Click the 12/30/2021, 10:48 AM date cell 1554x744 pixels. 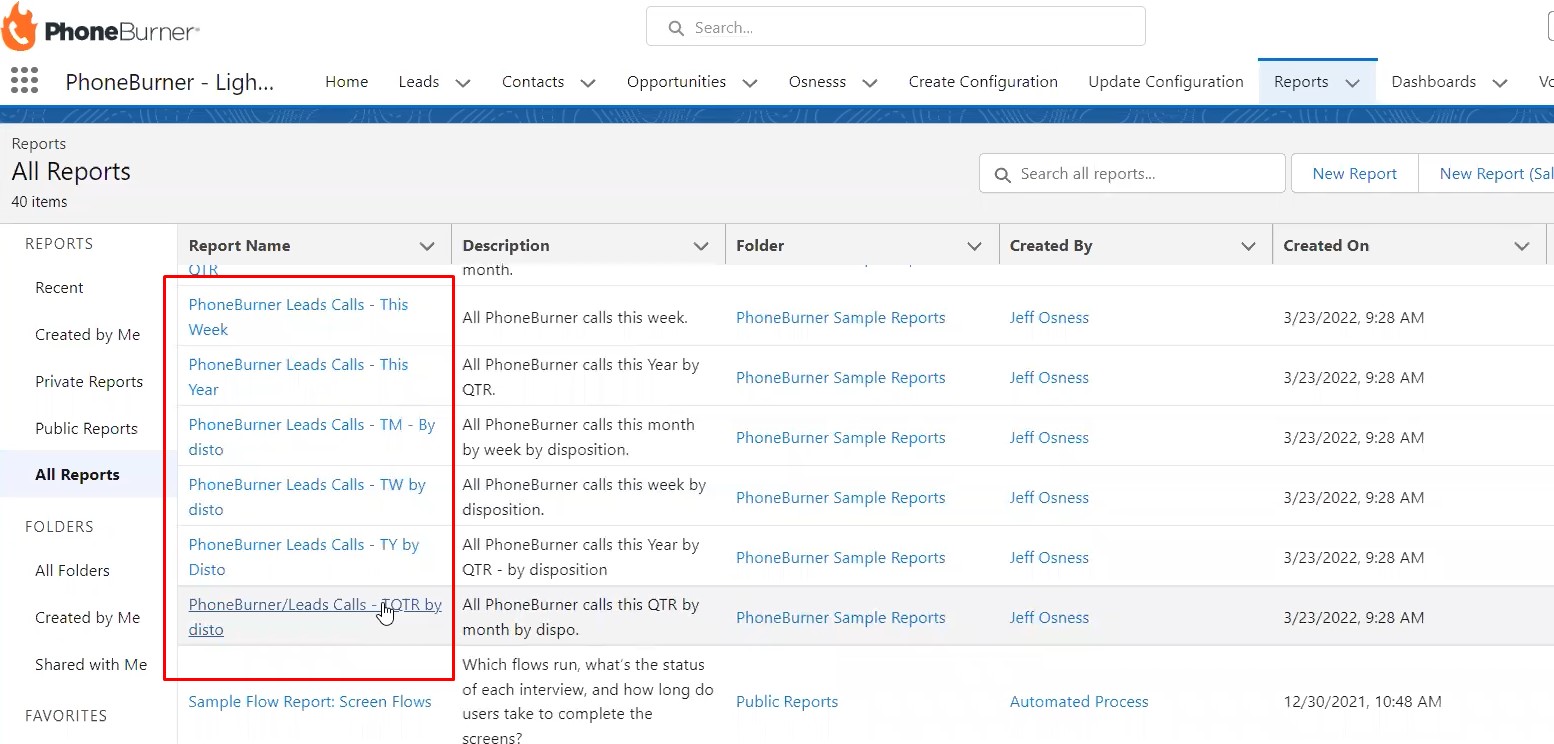click(1362, 702)
